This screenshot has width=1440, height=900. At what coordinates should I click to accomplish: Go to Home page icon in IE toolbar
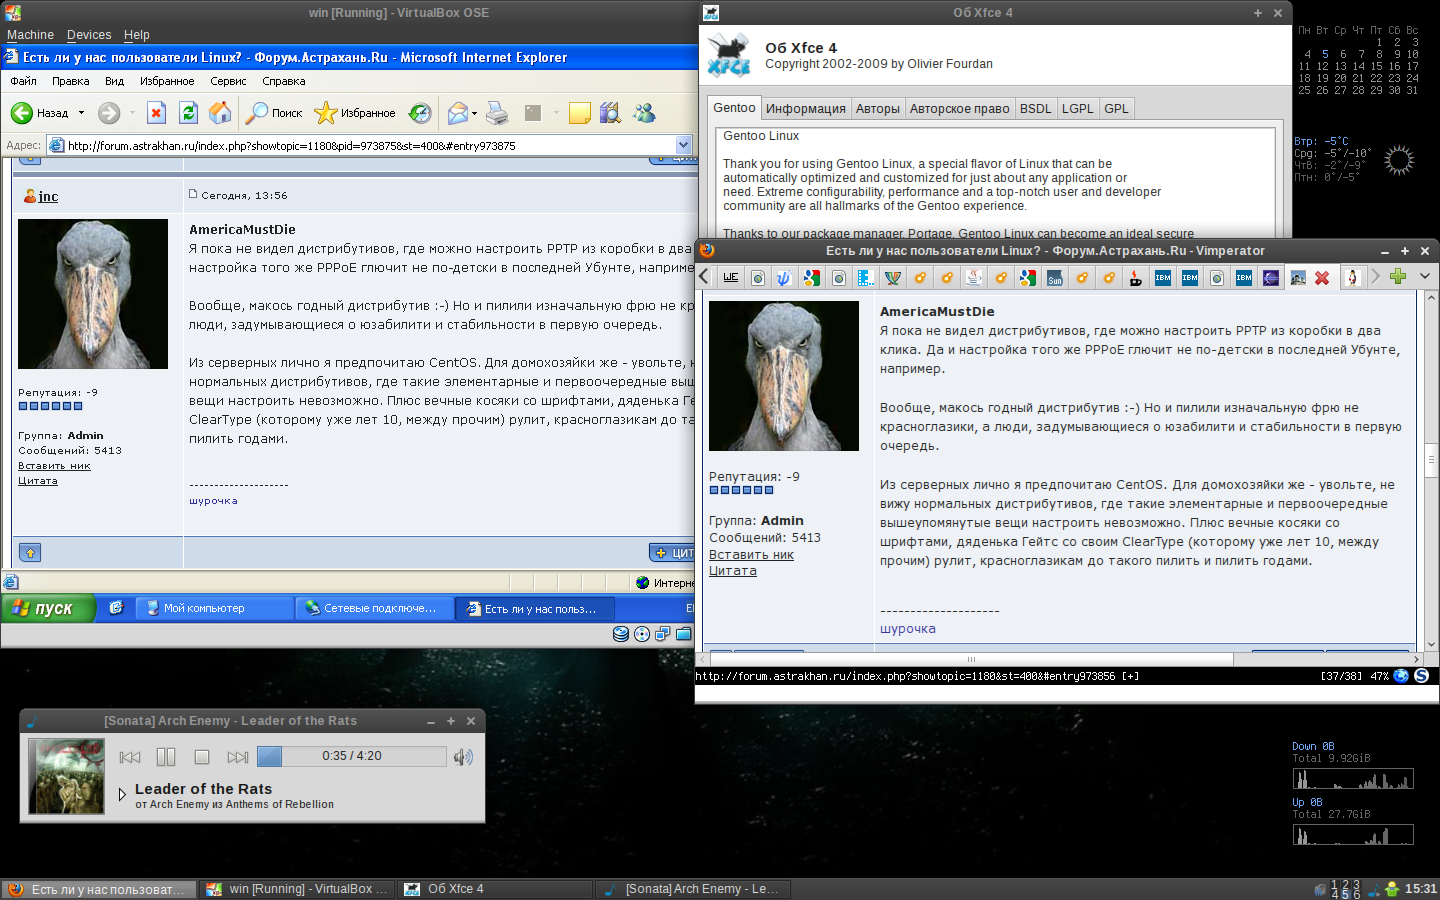(220, 113)
